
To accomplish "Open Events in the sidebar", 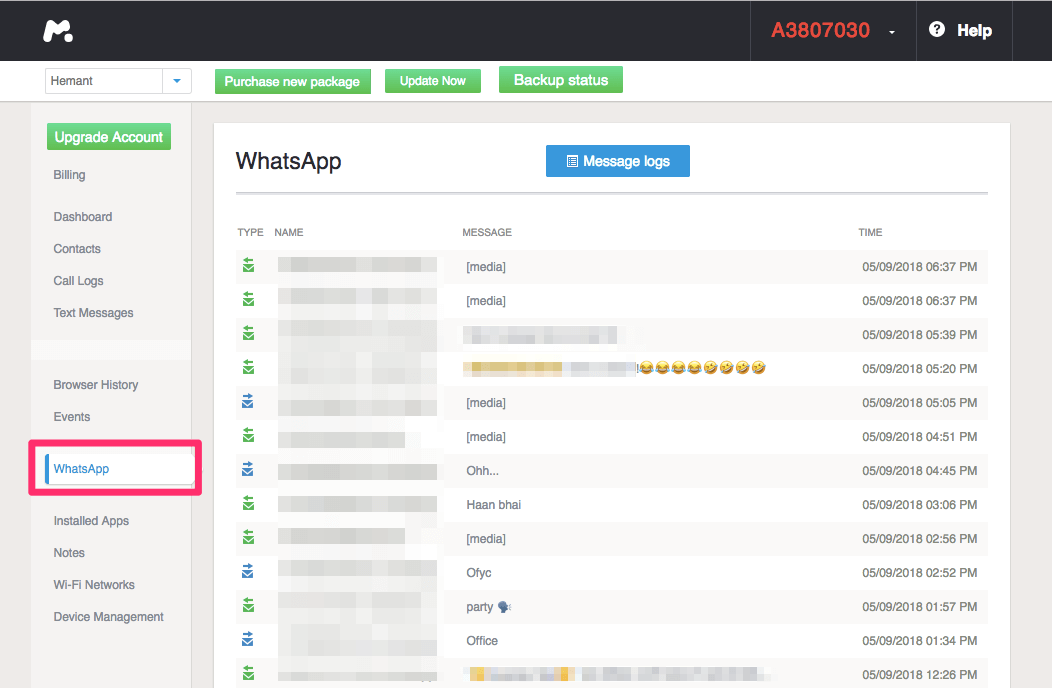I will tap(72, 417).
